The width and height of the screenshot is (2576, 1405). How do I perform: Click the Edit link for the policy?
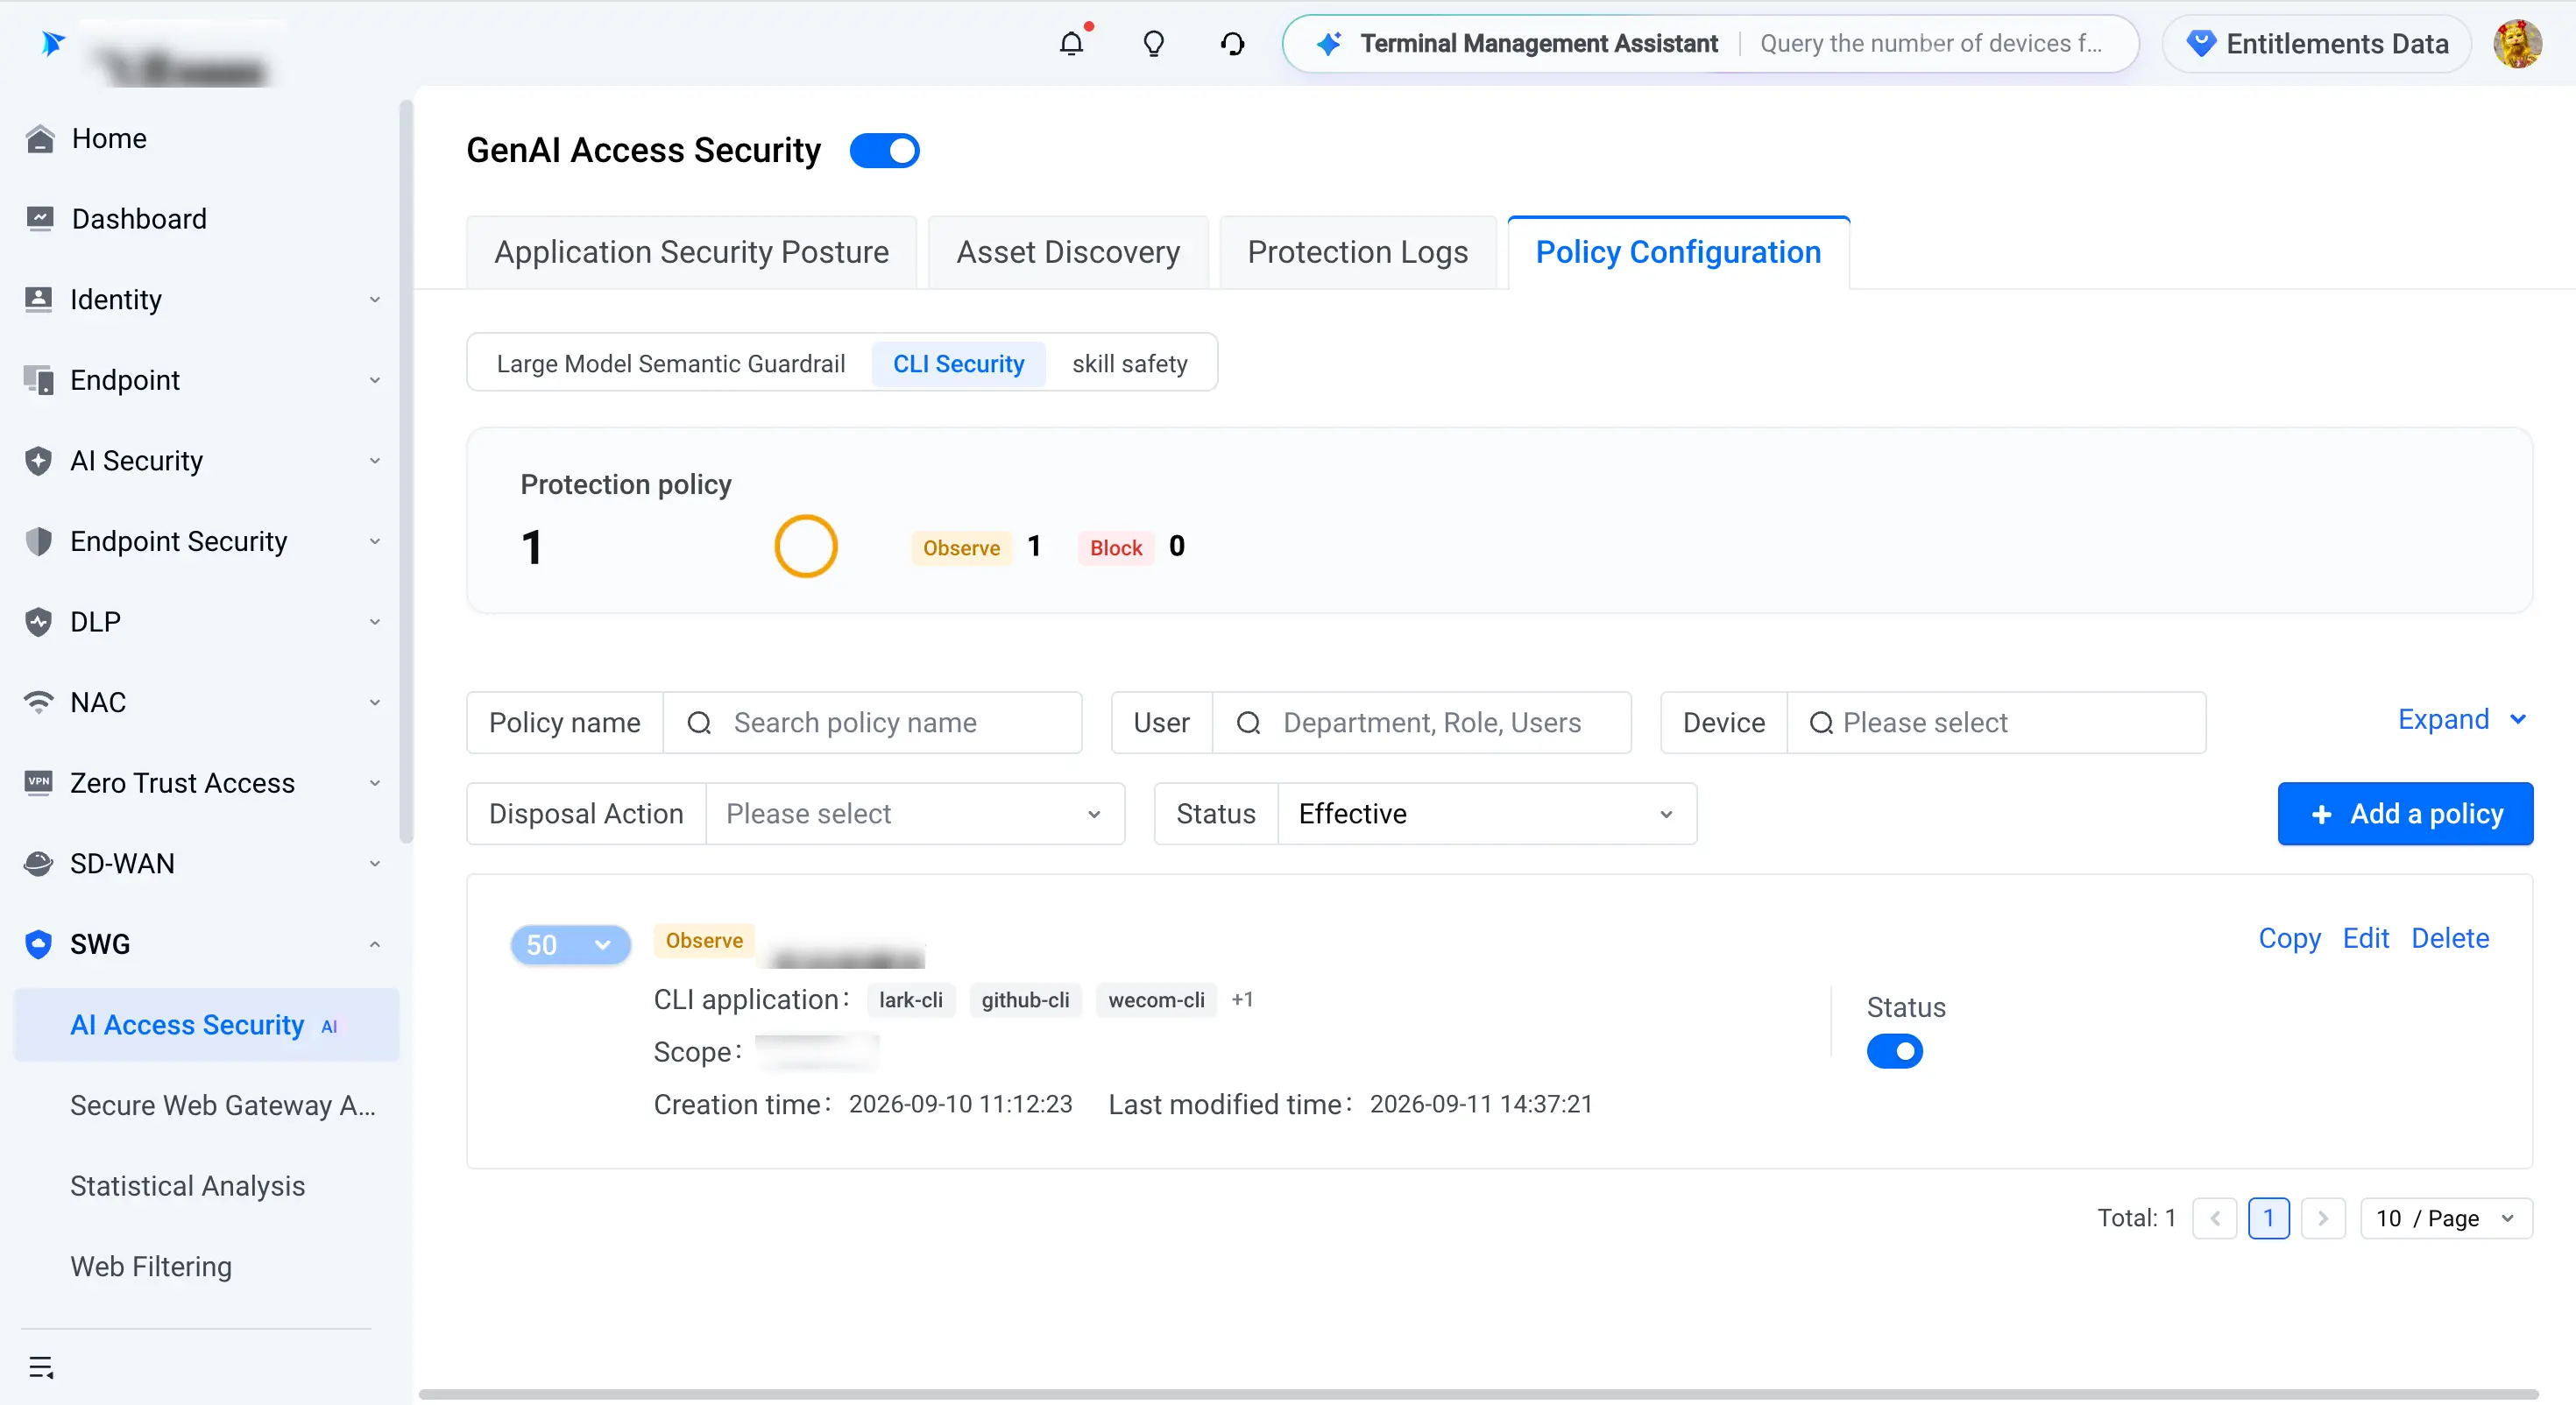(2365, 938)
